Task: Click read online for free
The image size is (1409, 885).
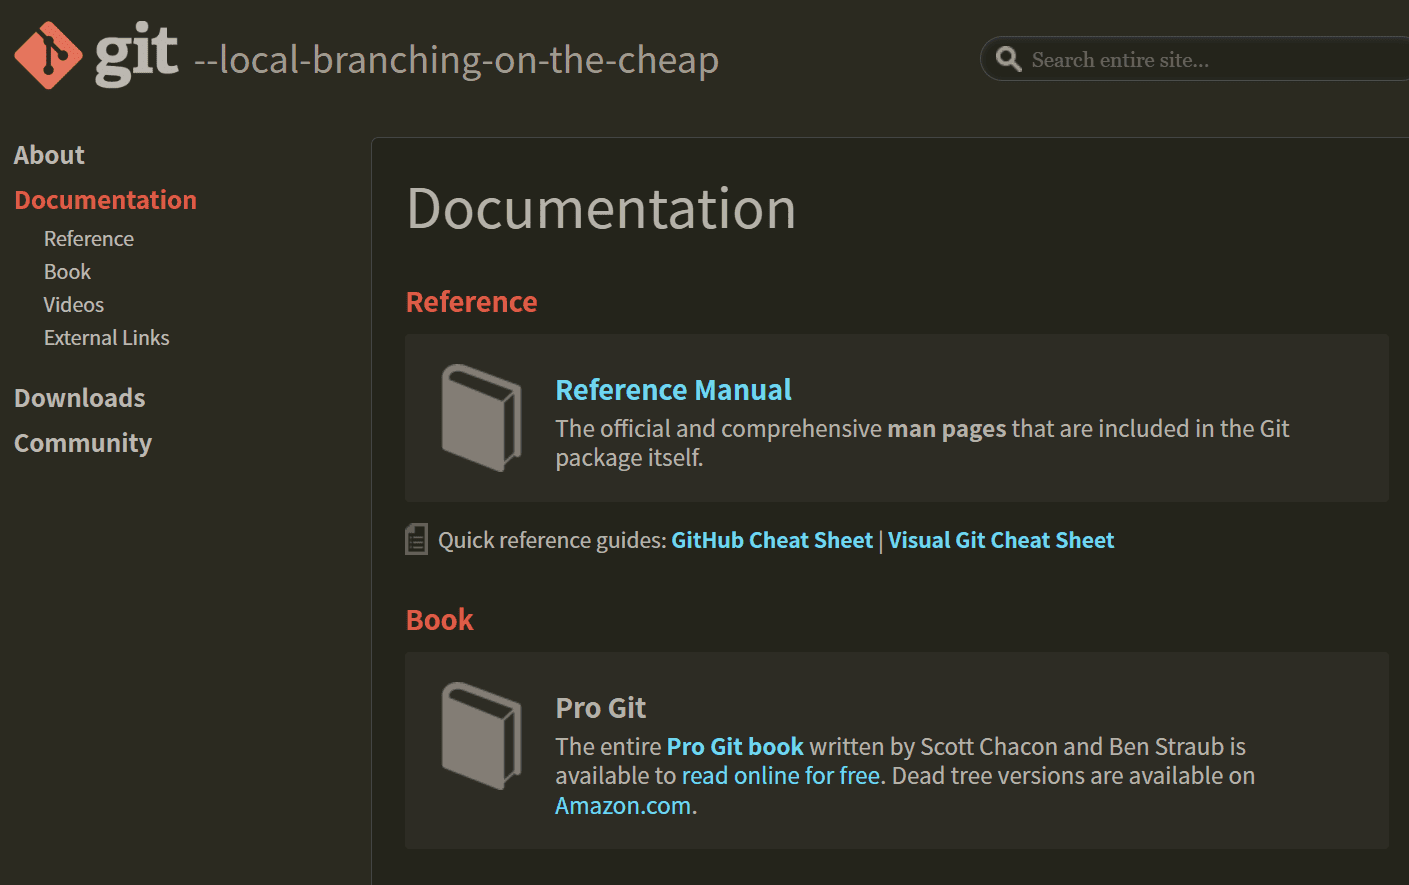Action: [x=780, y=775]
